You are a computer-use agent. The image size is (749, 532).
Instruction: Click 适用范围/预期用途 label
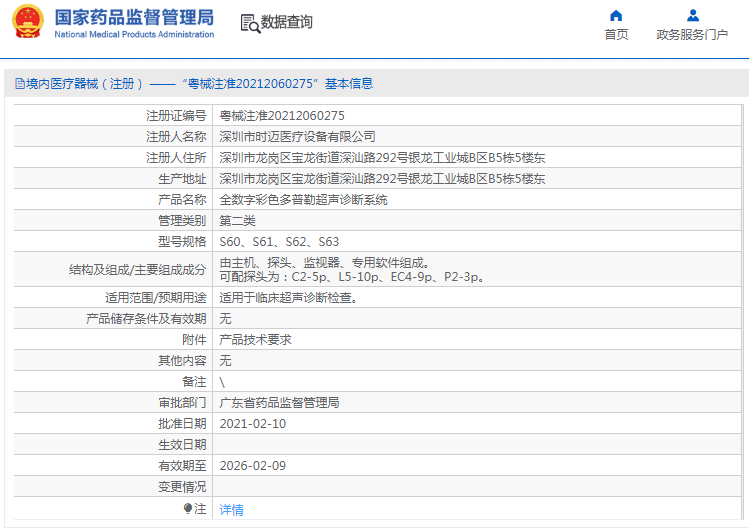156,298
